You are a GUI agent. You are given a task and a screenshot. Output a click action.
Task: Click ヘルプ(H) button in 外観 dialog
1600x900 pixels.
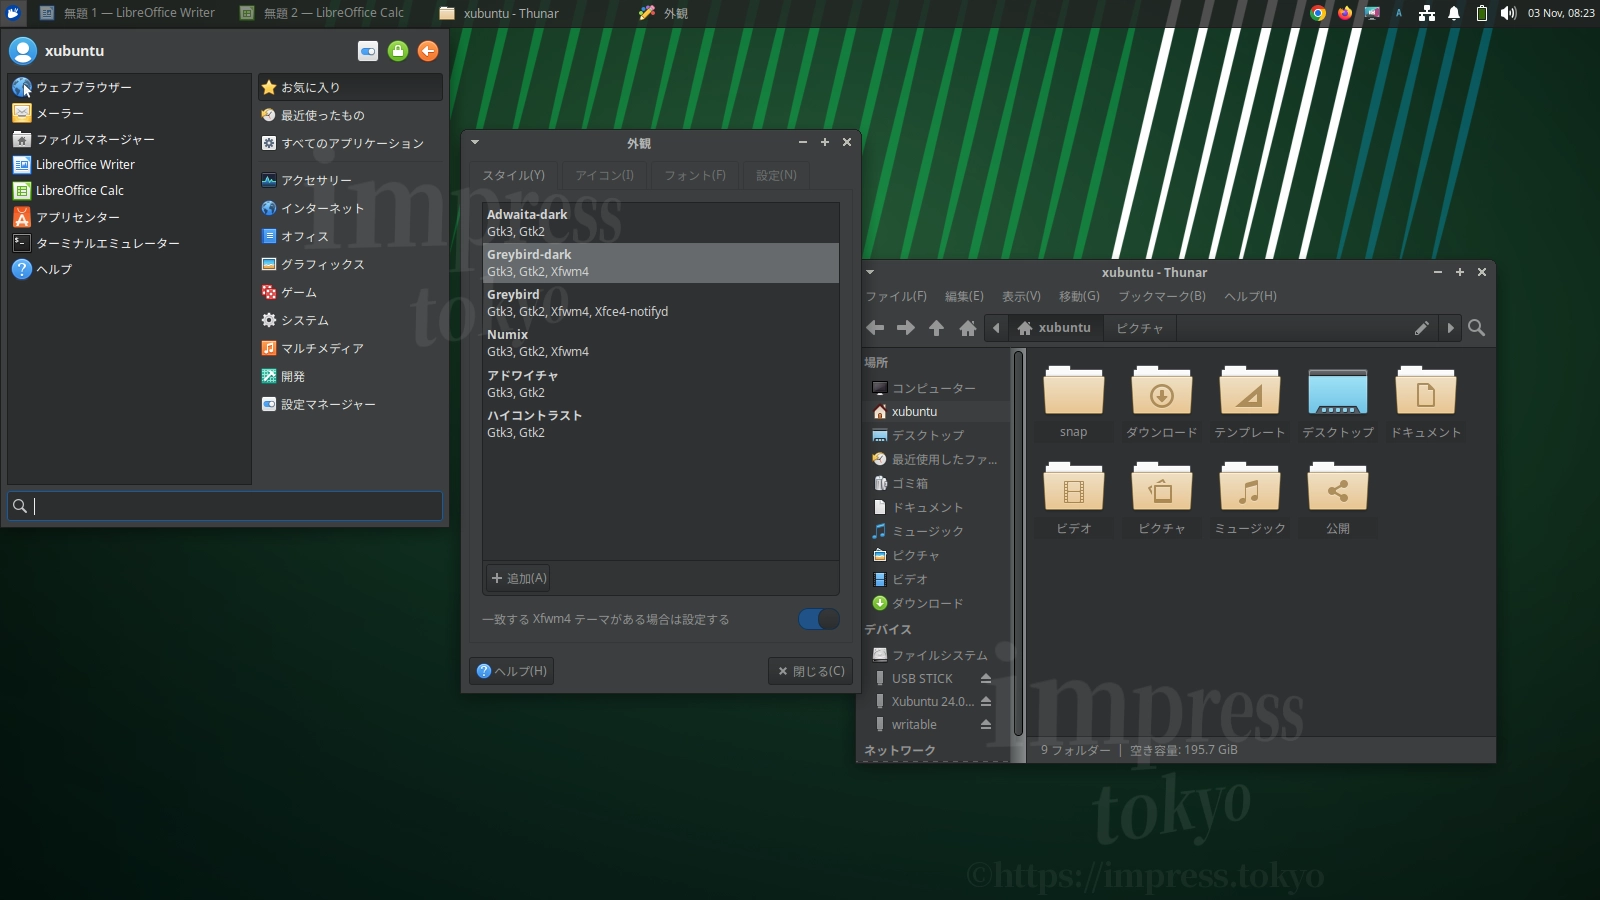(511, 671)
